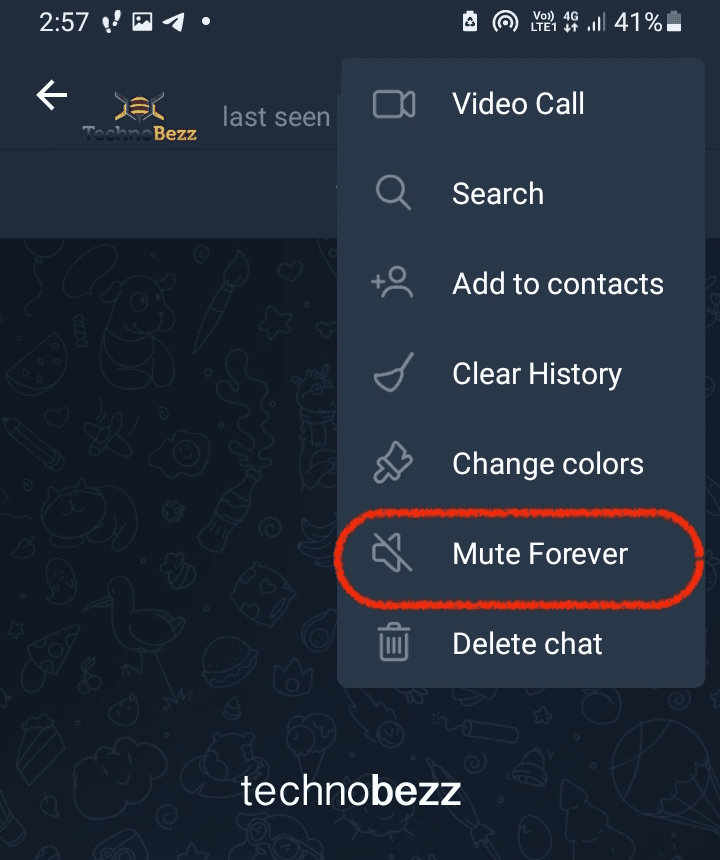Tap the last seen status text
The width and height of the screenshot is (720, 860).
coord(276,117)
